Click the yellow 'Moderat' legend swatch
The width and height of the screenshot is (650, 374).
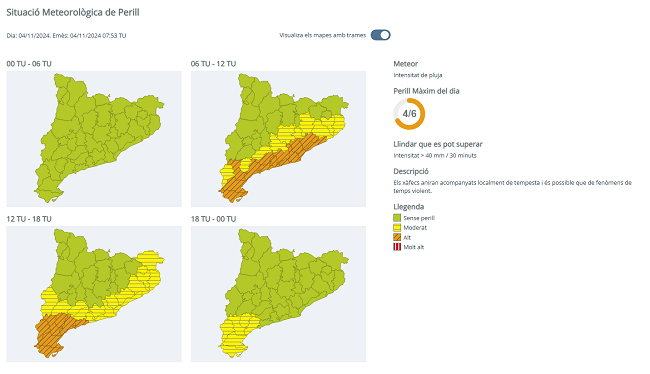click(x=397, y=227)
